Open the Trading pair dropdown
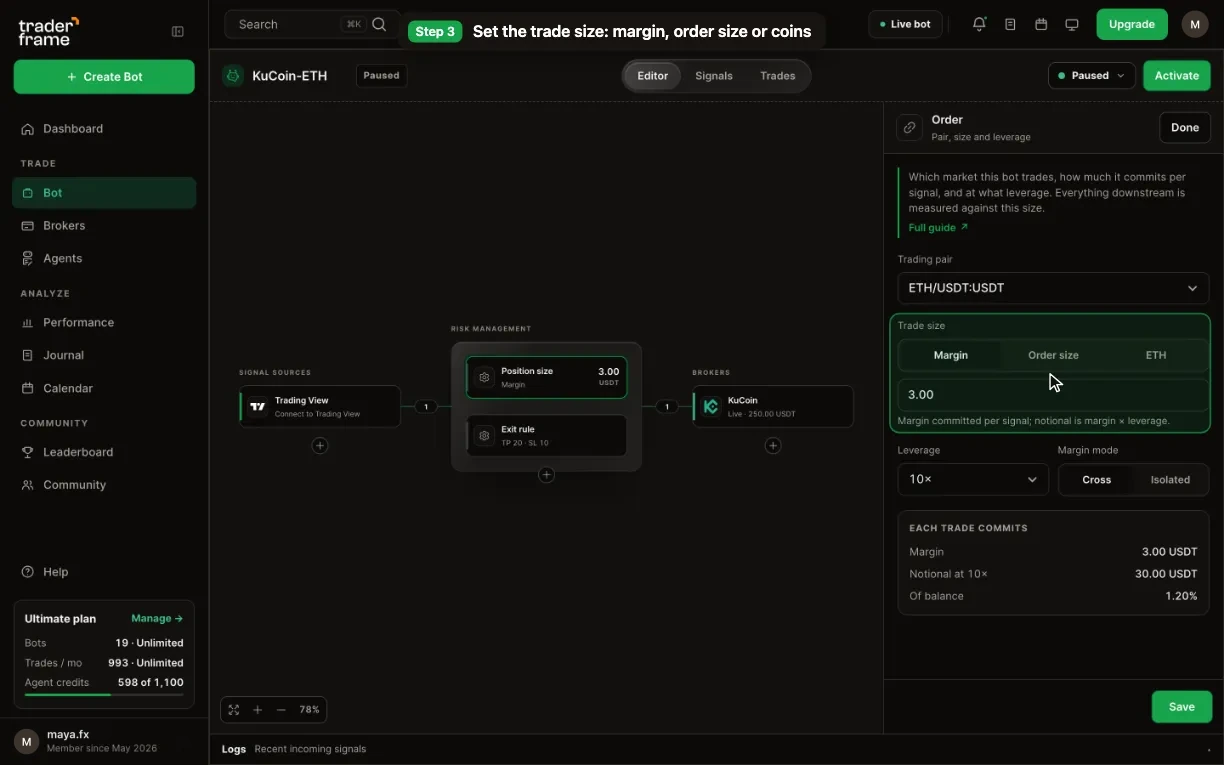 click(x=1053, y=288)
